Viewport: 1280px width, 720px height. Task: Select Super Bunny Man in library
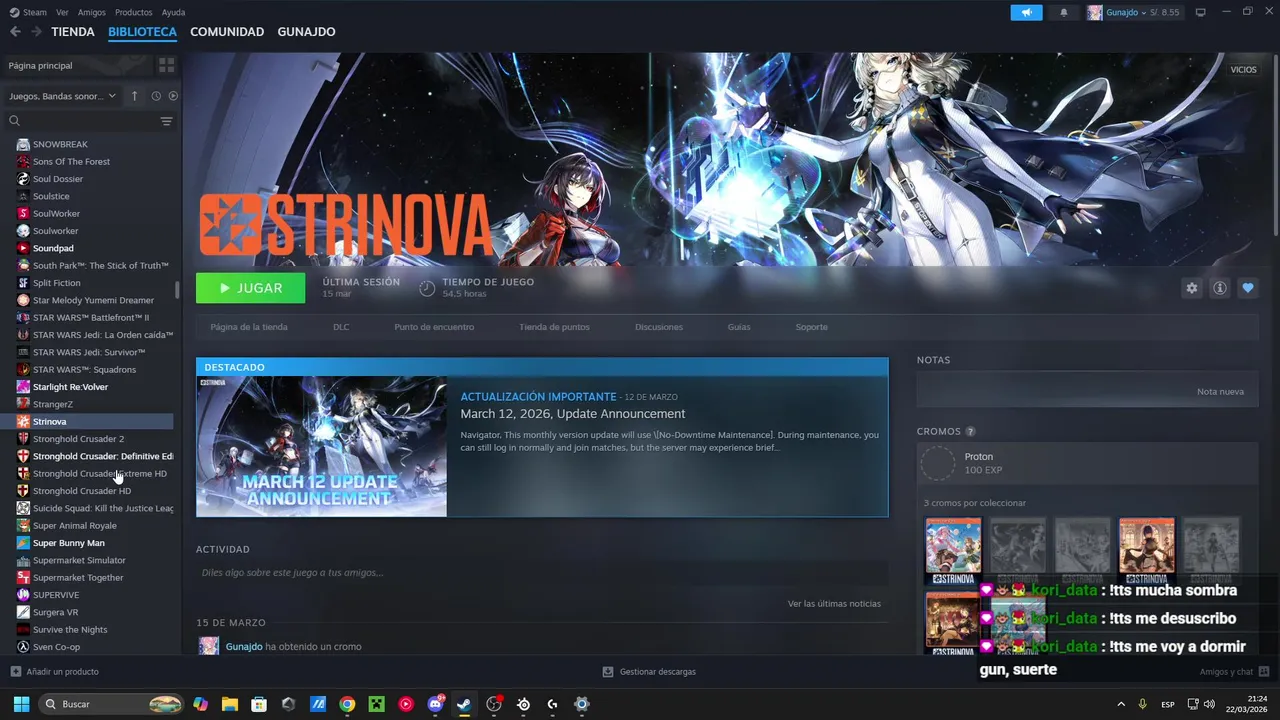(68, 543)
